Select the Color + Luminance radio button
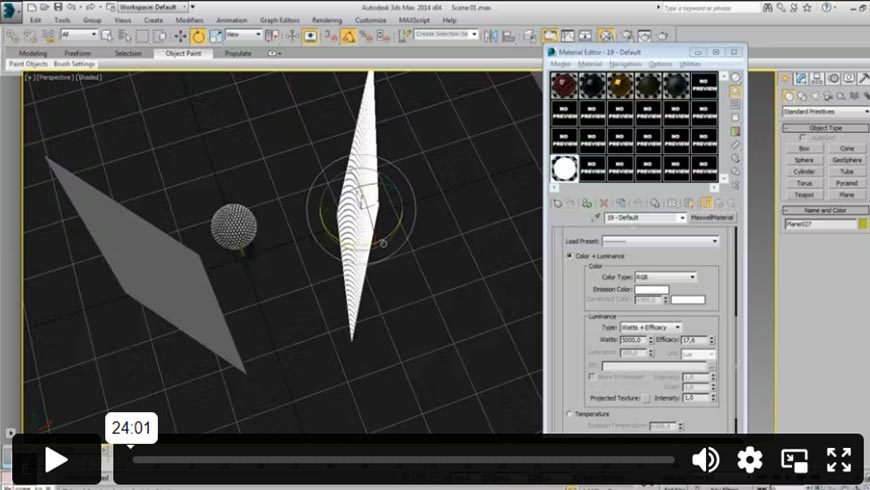 [570, 256]
